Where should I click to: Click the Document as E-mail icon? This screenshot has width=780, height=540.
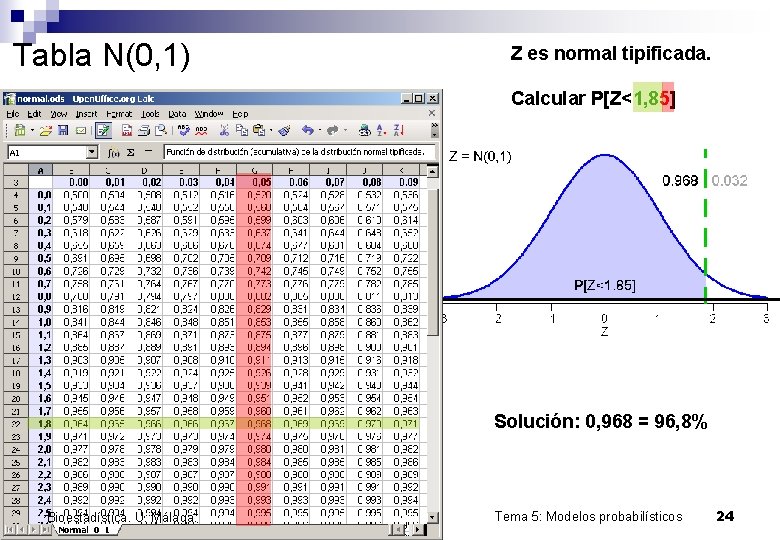pos(81,131)
